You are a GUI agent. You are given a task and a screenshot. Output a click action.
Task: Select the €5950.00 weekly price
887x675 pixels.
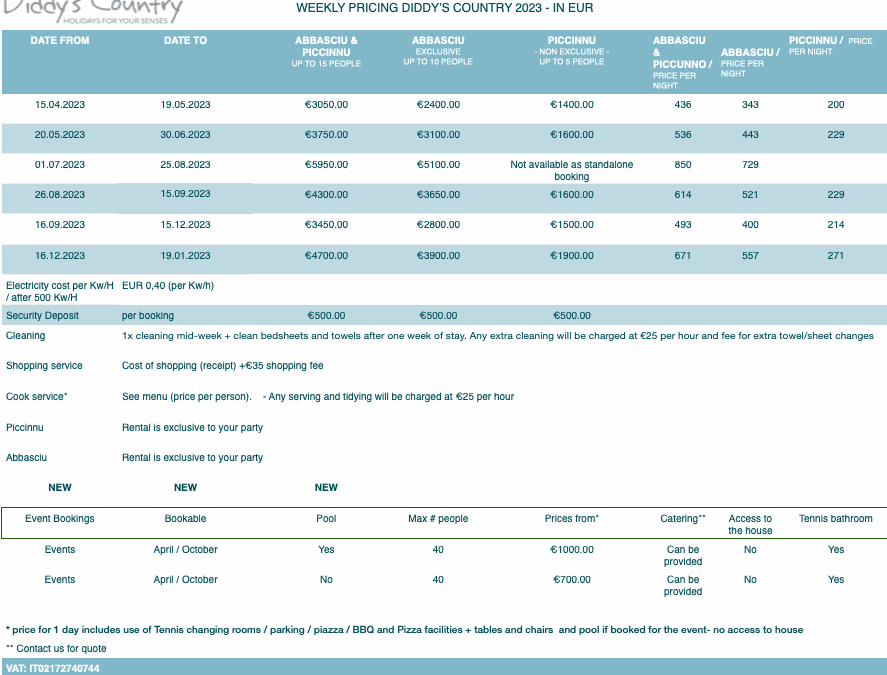(326, 165)
